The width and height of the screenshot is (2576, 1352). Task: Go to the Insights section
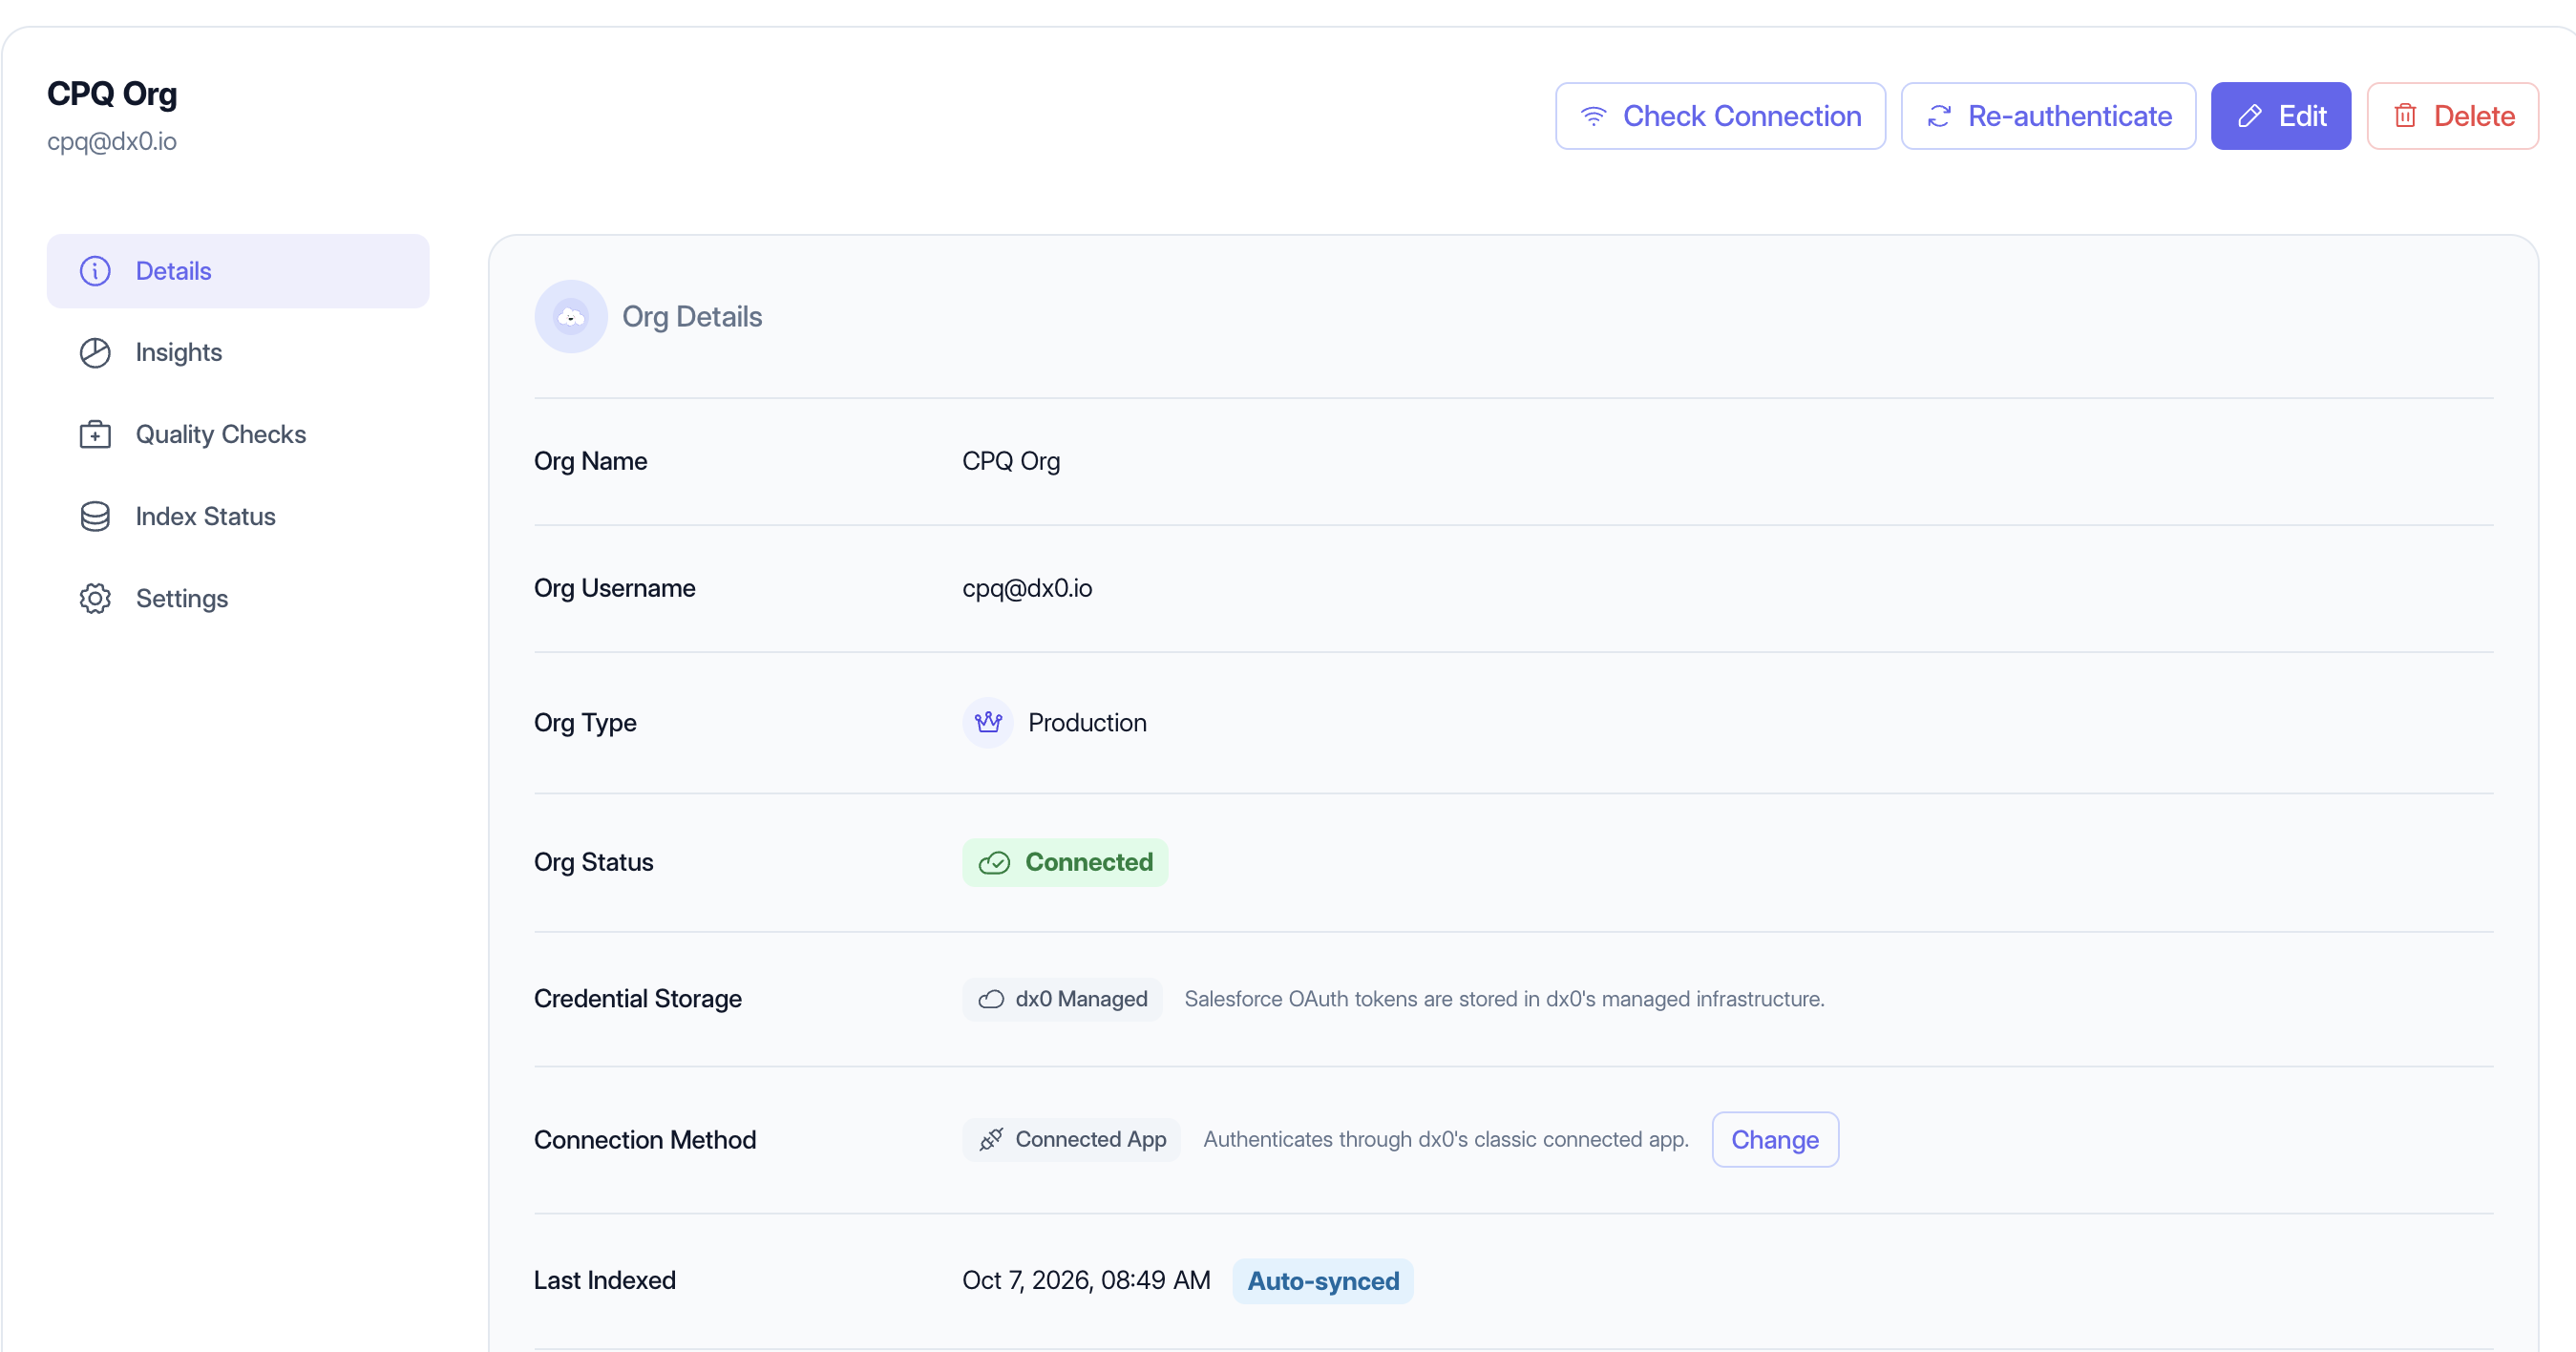click(238, 353)
